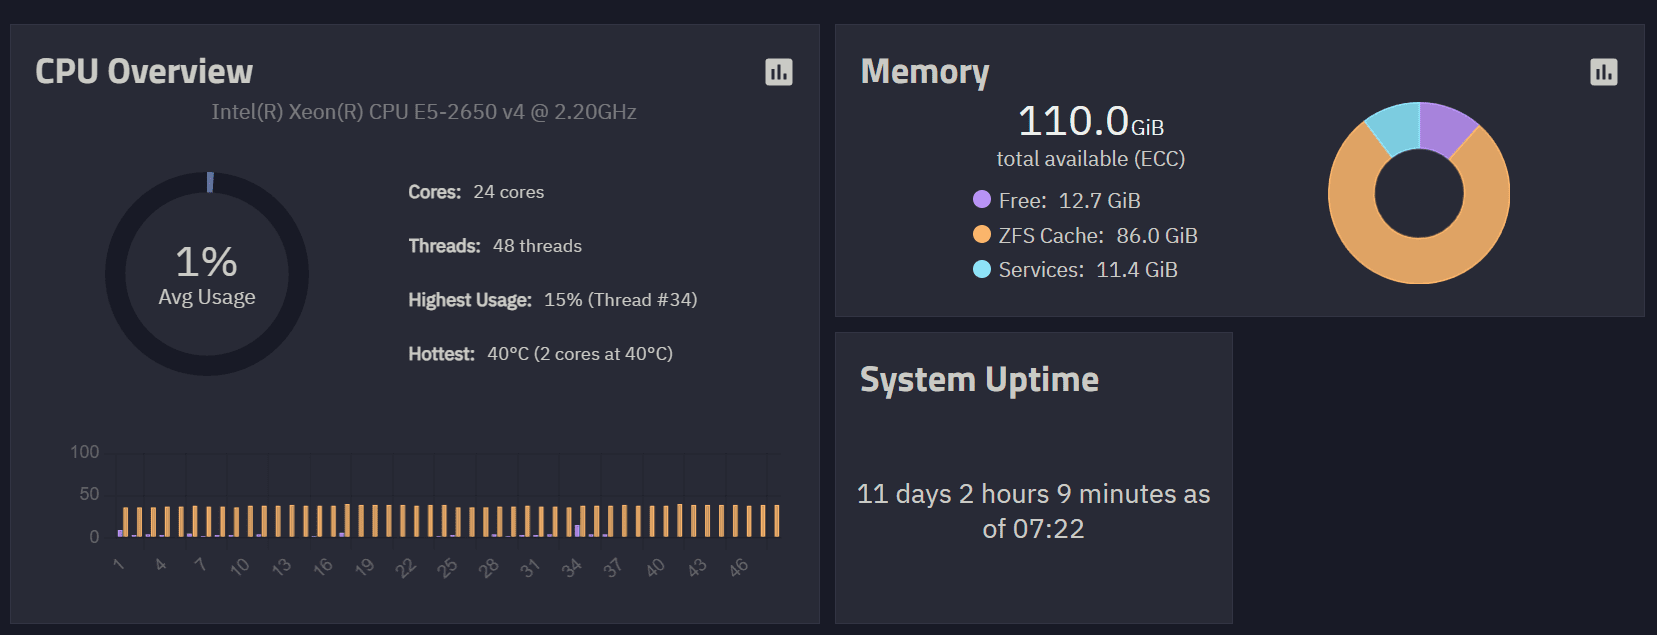Click total available (ECC) label

click(x=1091, y=159)
